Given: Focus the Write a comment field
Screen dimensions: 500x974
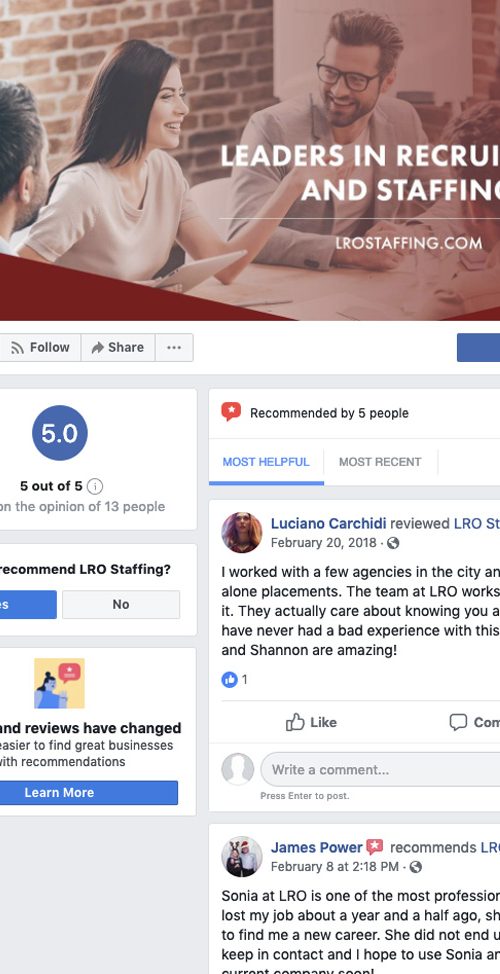Looking at the screenshot, I should tap(380, 770).
